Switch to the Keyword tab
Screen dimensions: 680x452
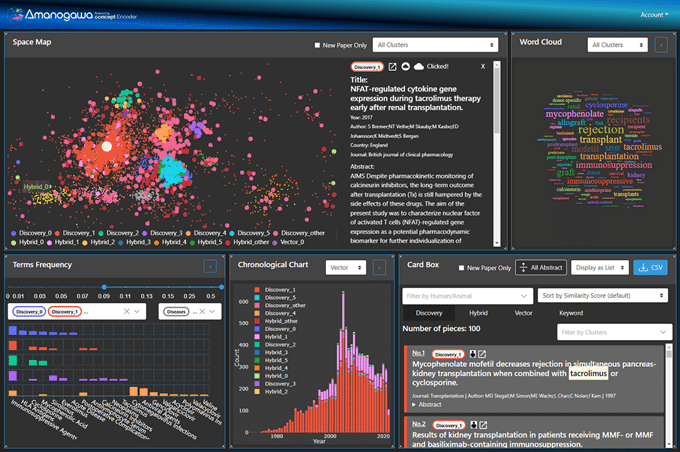pos(571,313)
